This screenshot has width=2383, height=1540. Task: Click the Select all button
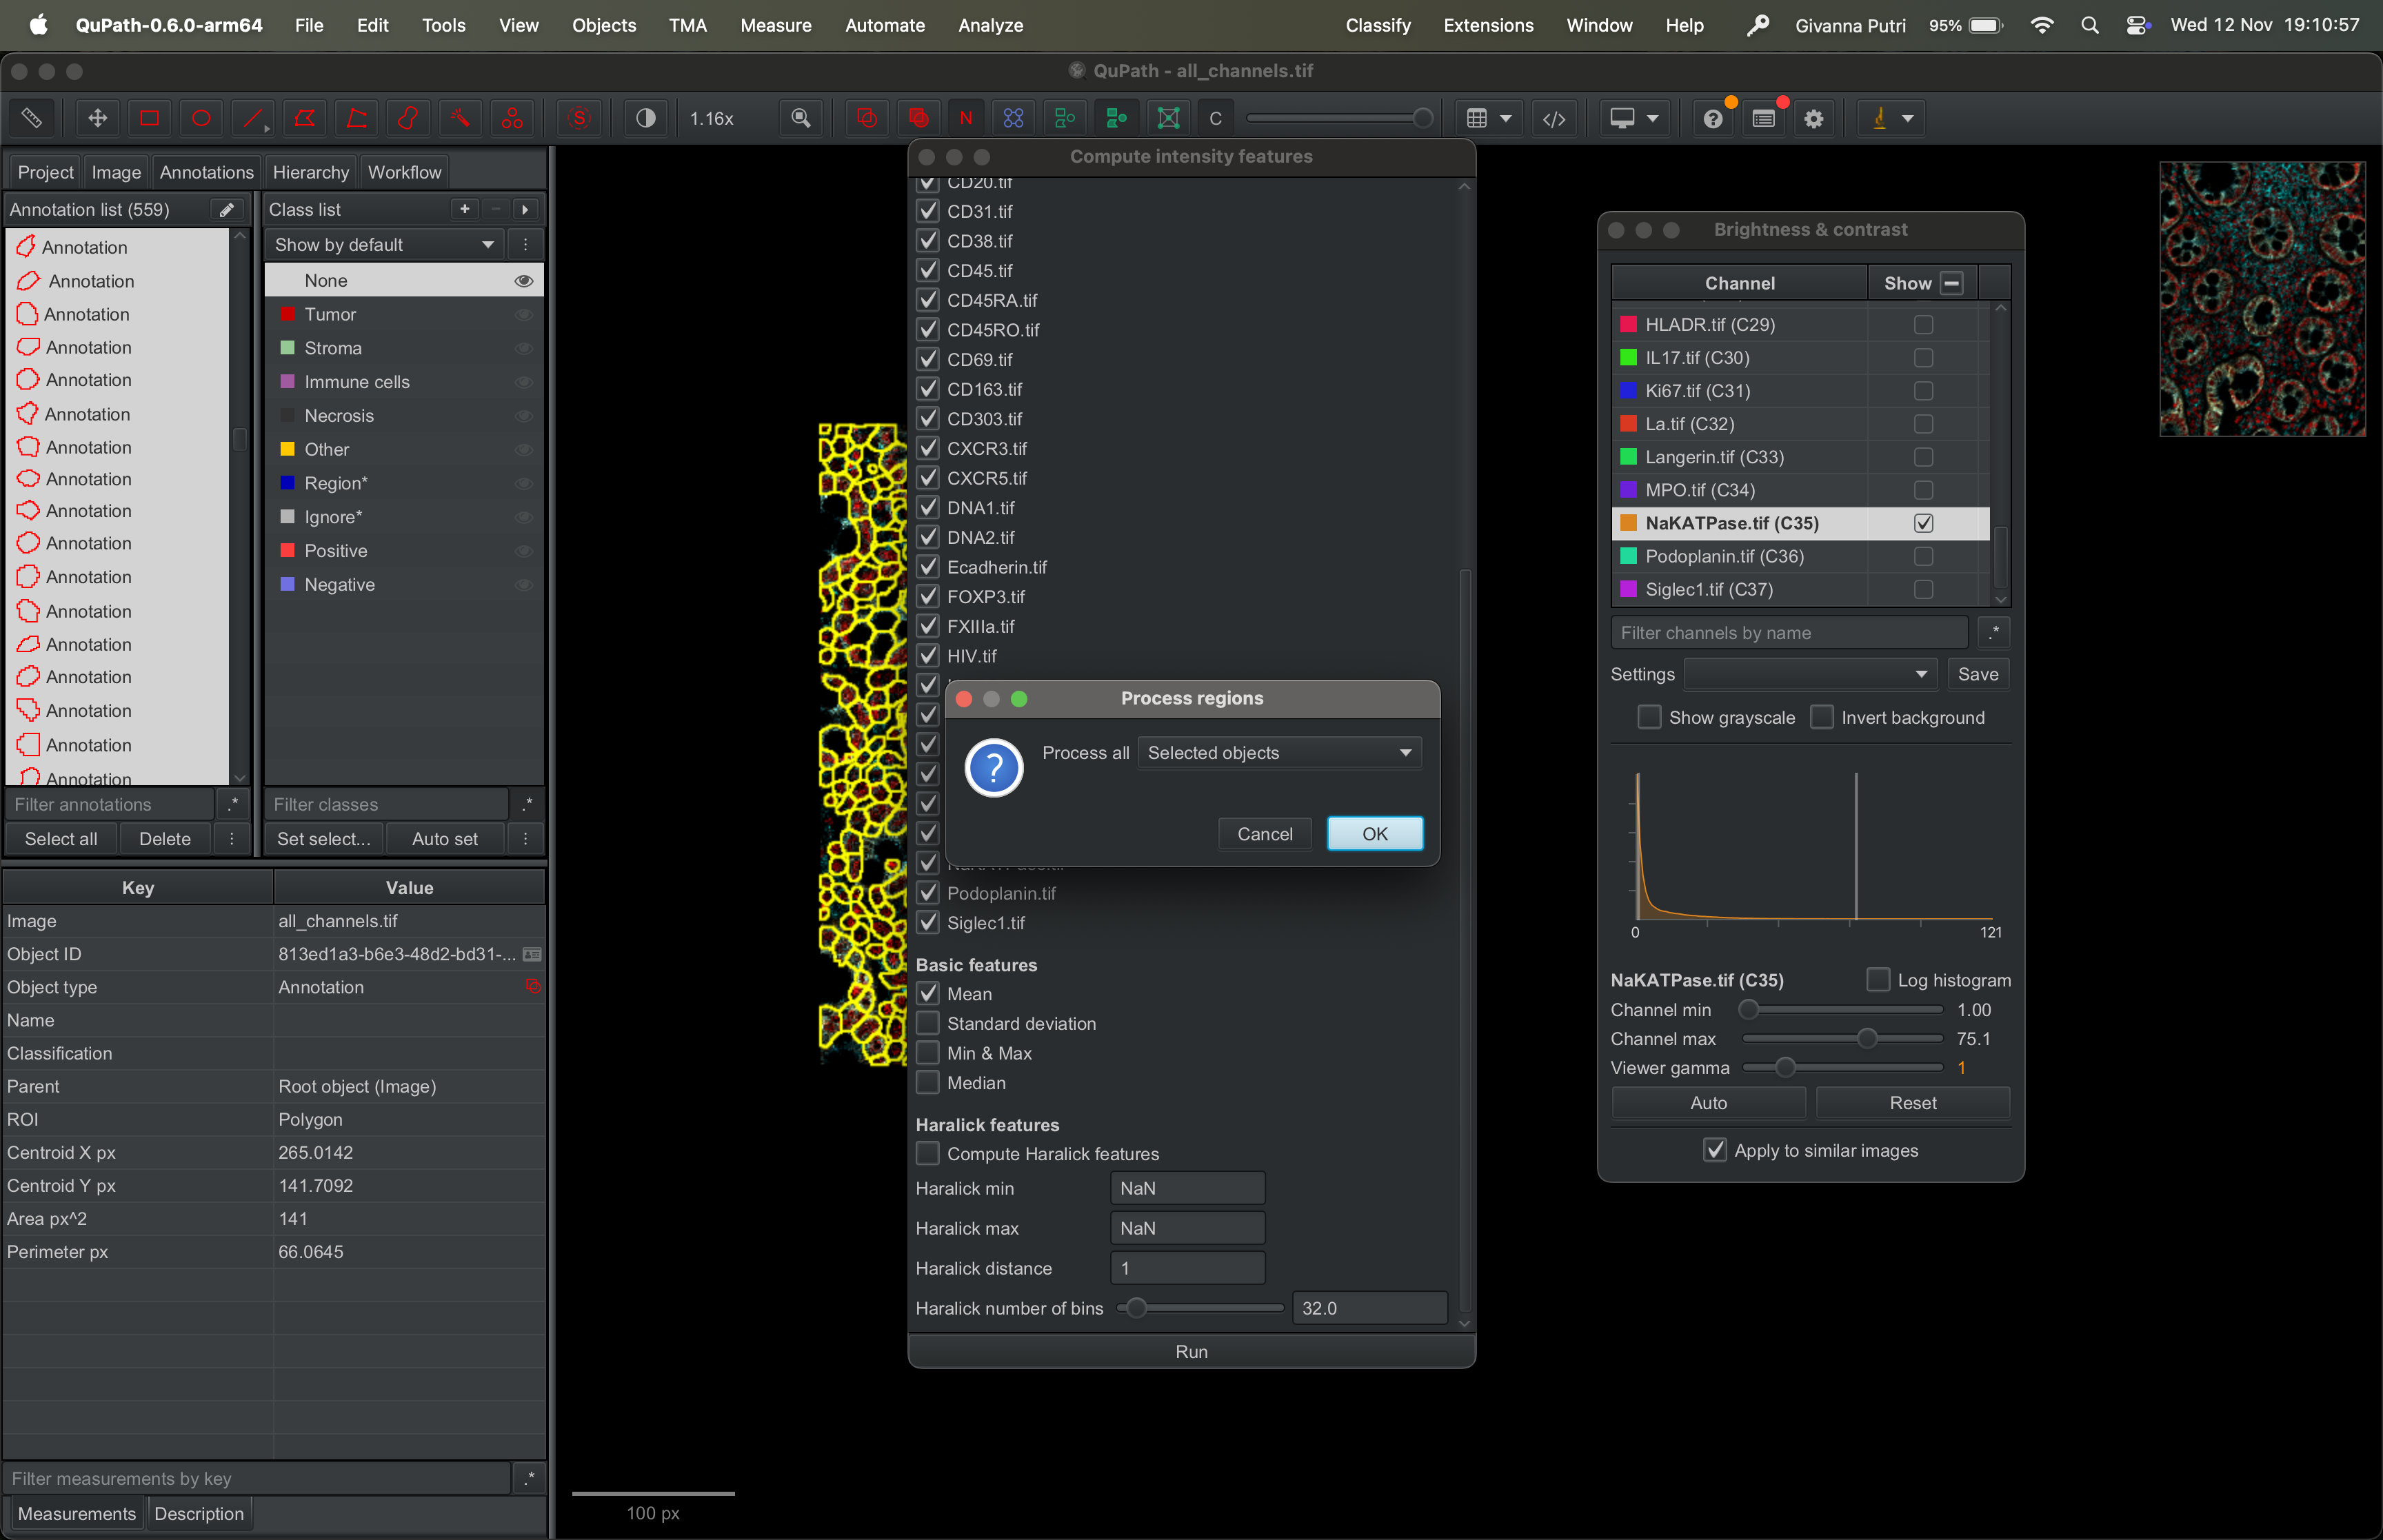coord(61,838)
